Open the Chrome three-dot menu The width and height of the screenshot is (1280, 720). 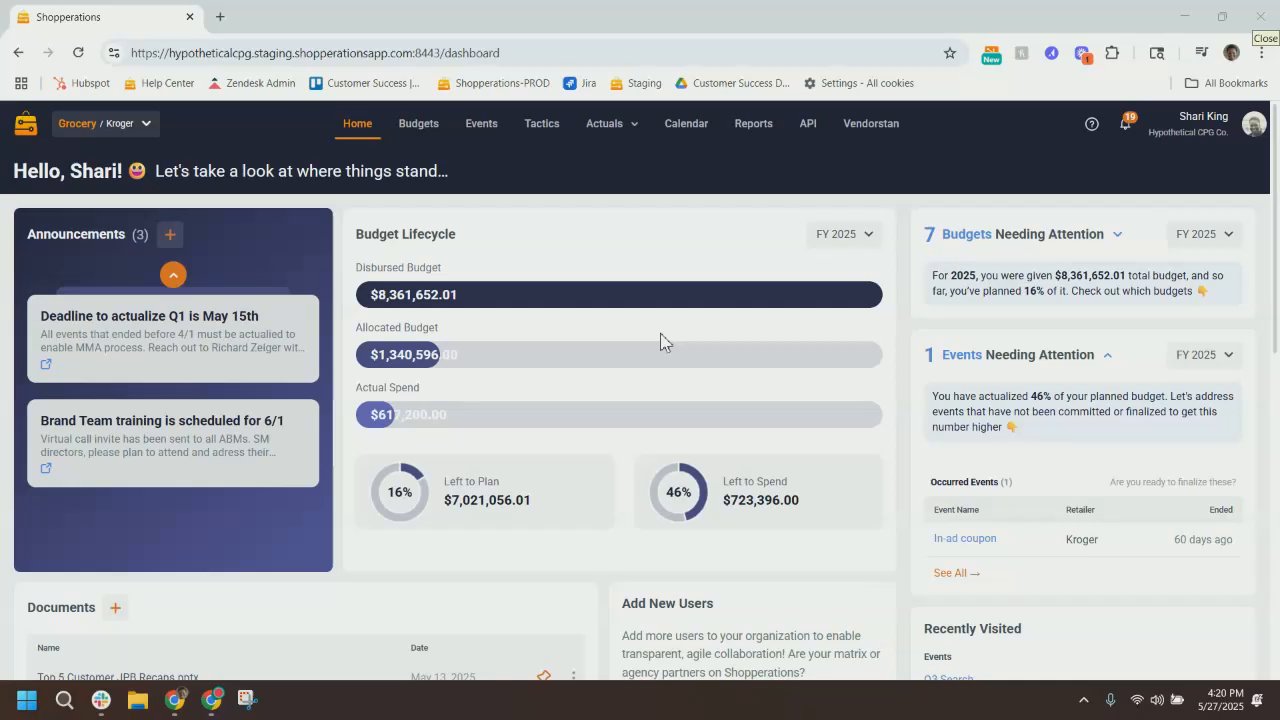1260,53
